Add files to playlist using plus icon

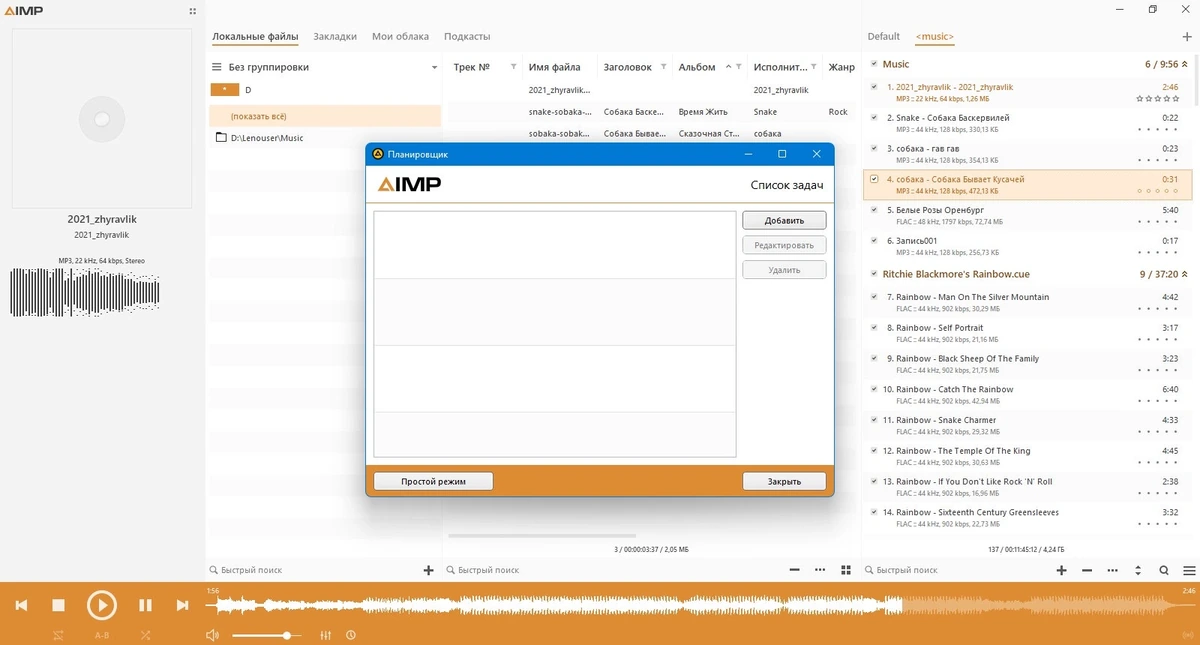pyautogui.click(x=1062, y=570)
